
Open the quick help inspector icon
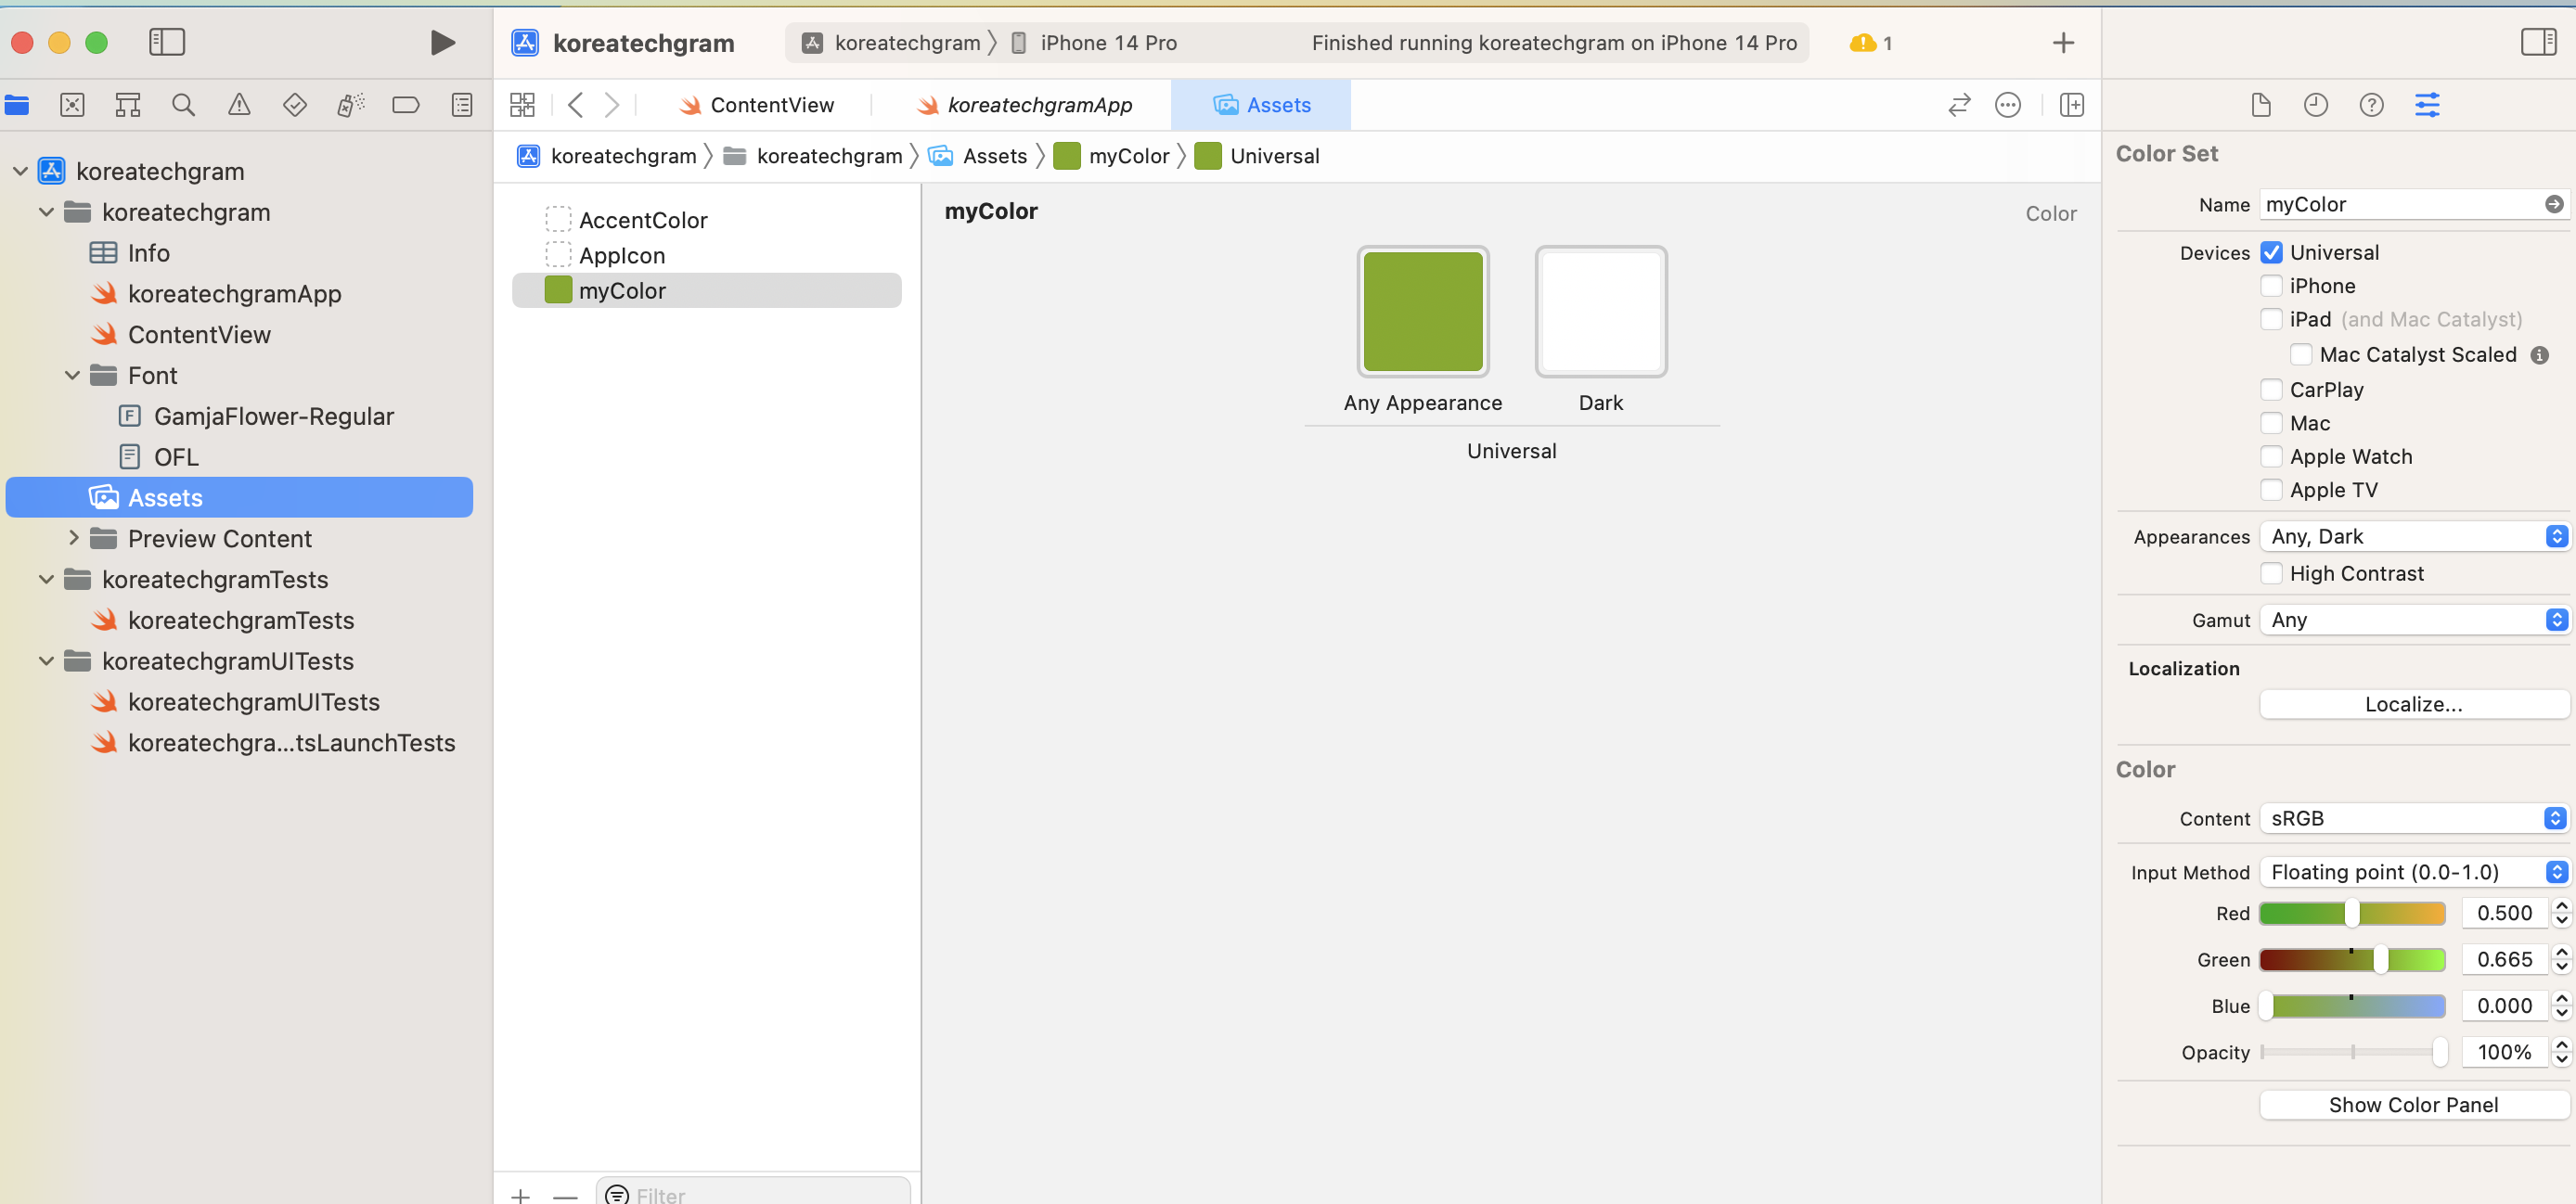(x=2372, y=105)
